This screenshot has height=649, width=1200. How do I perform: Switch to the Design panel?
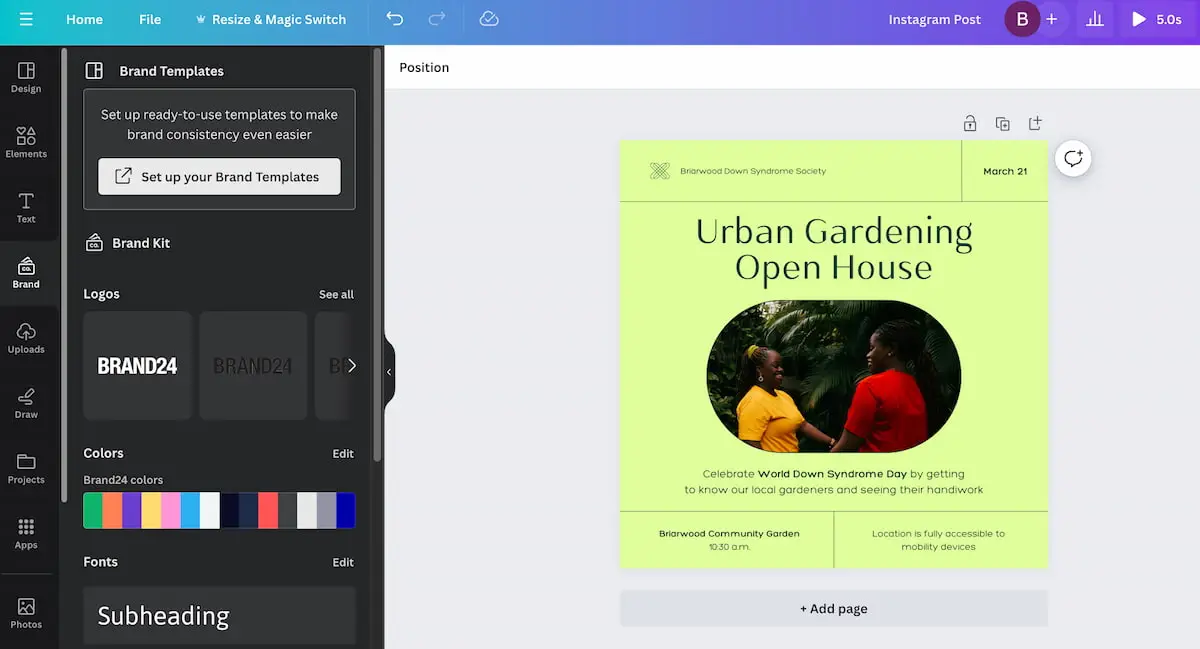(x=26, y=75)
